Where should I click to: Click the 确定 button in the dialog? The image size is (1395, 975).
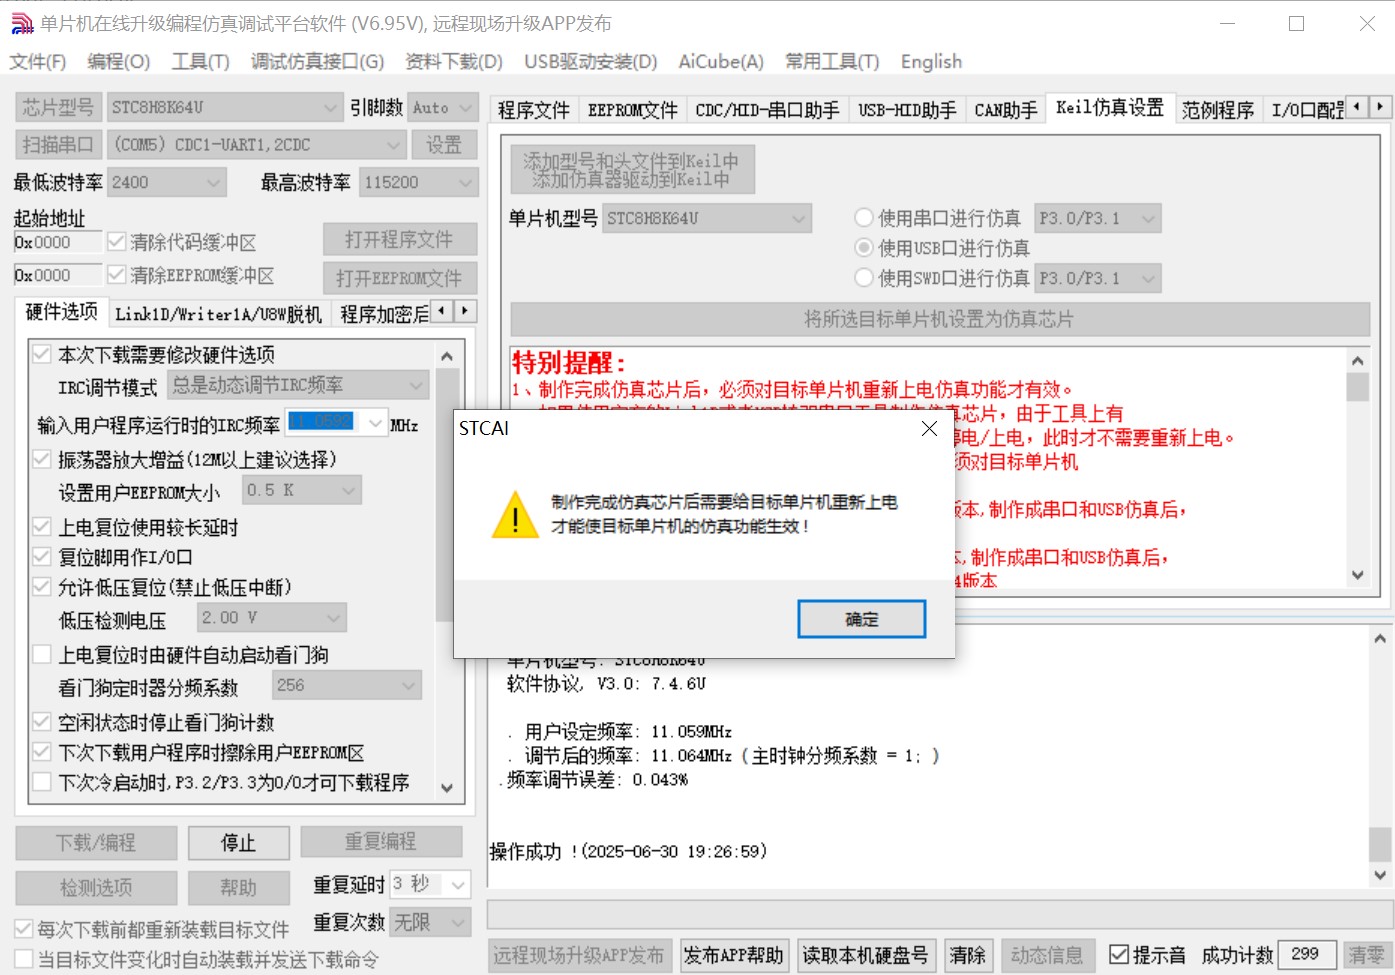coord(862,619)
